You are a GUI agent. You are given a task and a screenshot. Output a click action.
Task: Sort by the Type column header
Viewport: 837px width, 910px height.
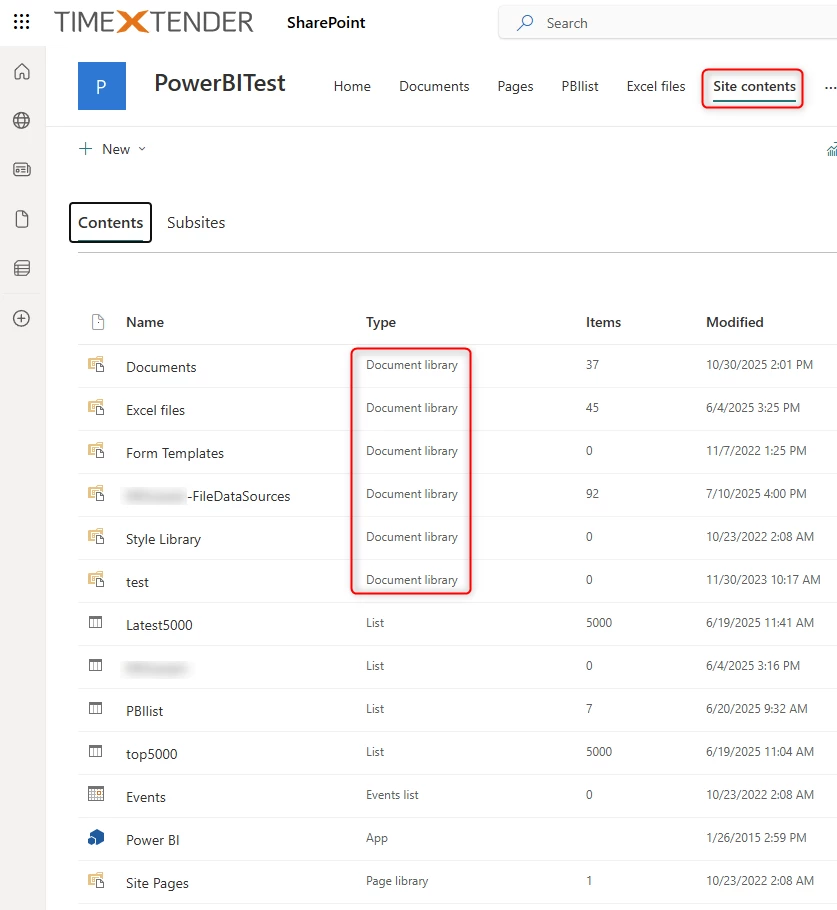pos(381,322)
